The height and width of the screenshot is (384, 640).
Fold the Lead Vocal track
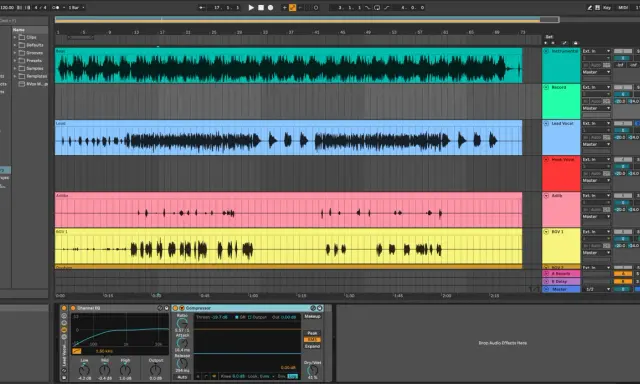click(546, 123)
